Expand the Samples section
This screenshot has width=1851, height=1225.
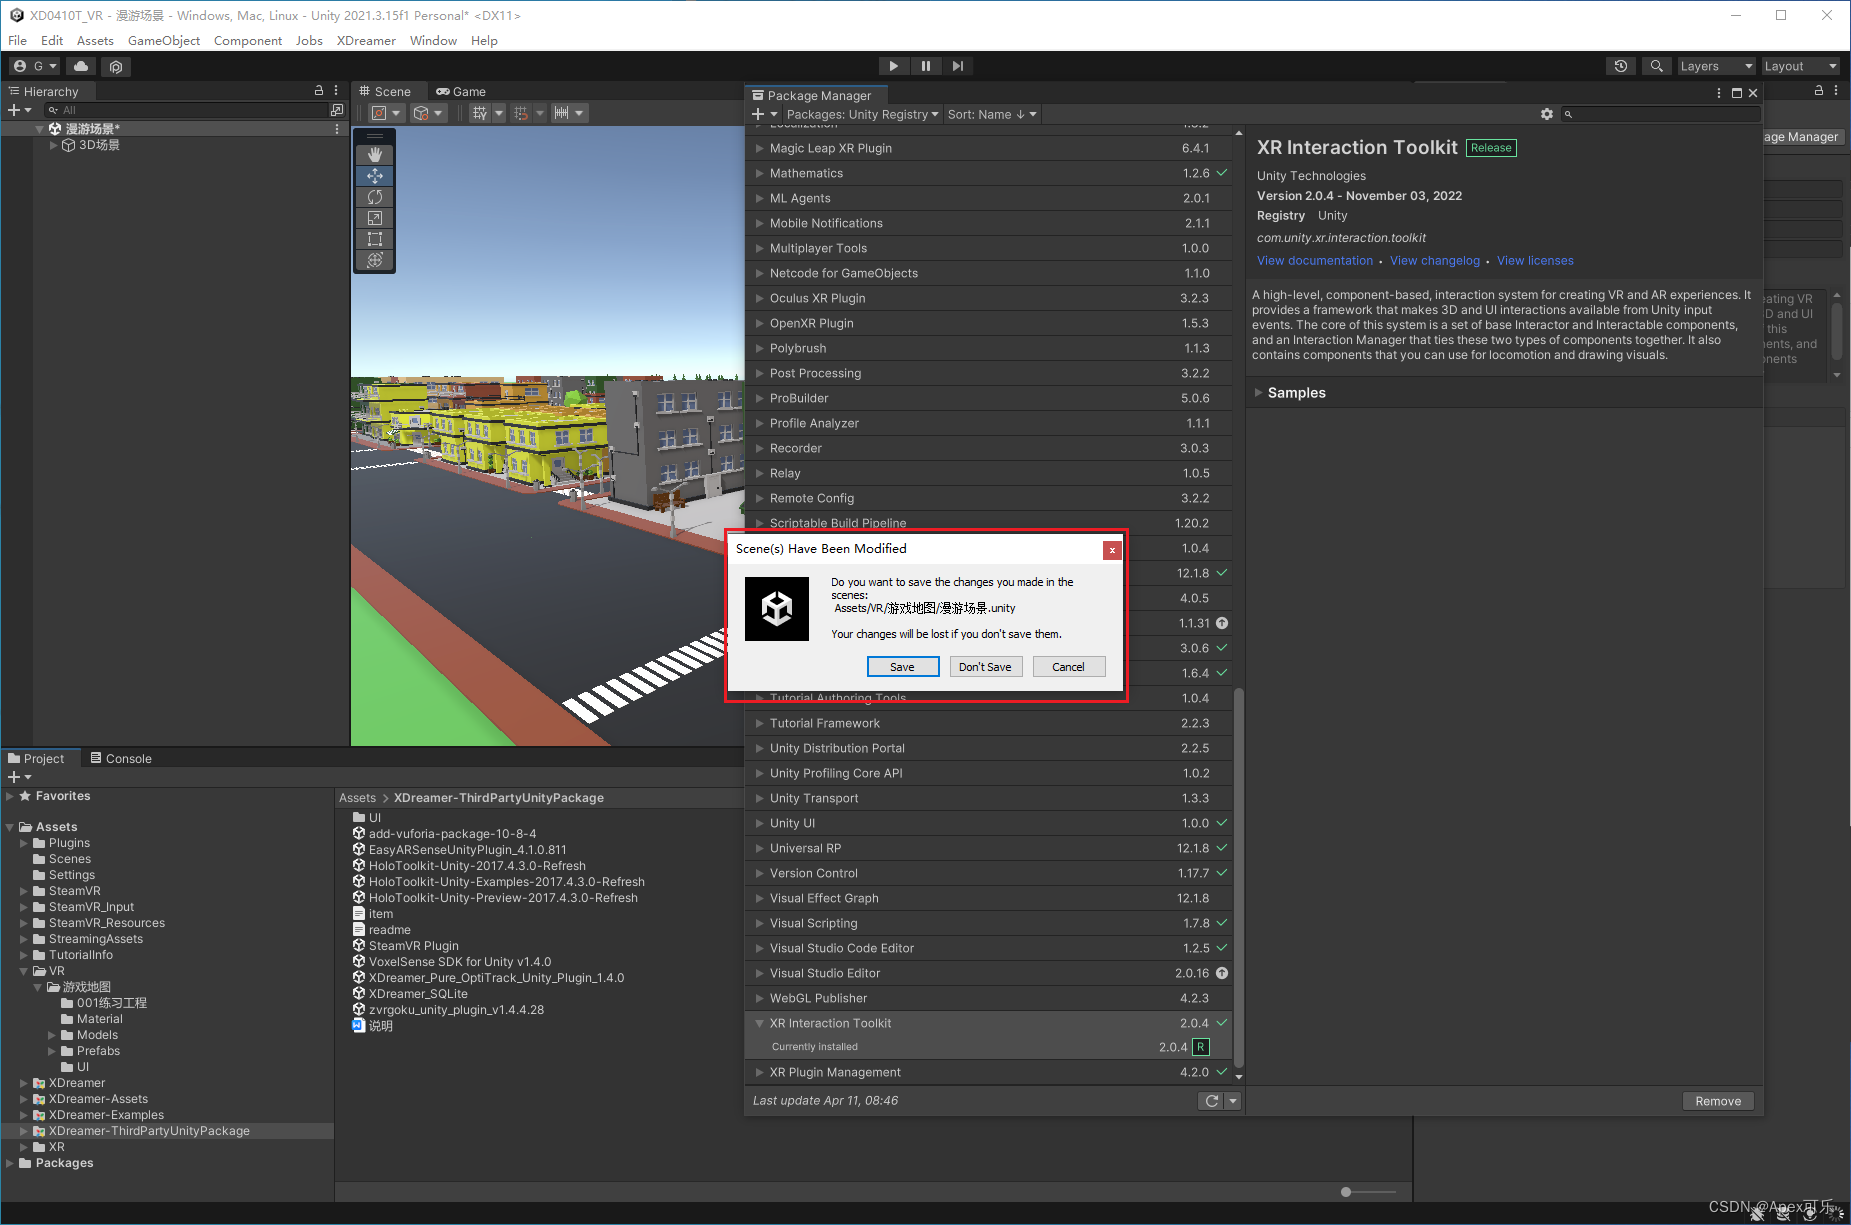click(x=1258, y=393)
